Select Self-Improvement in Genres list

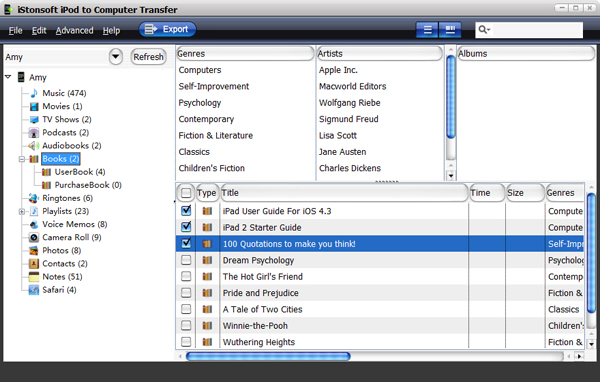pos(214,87)
